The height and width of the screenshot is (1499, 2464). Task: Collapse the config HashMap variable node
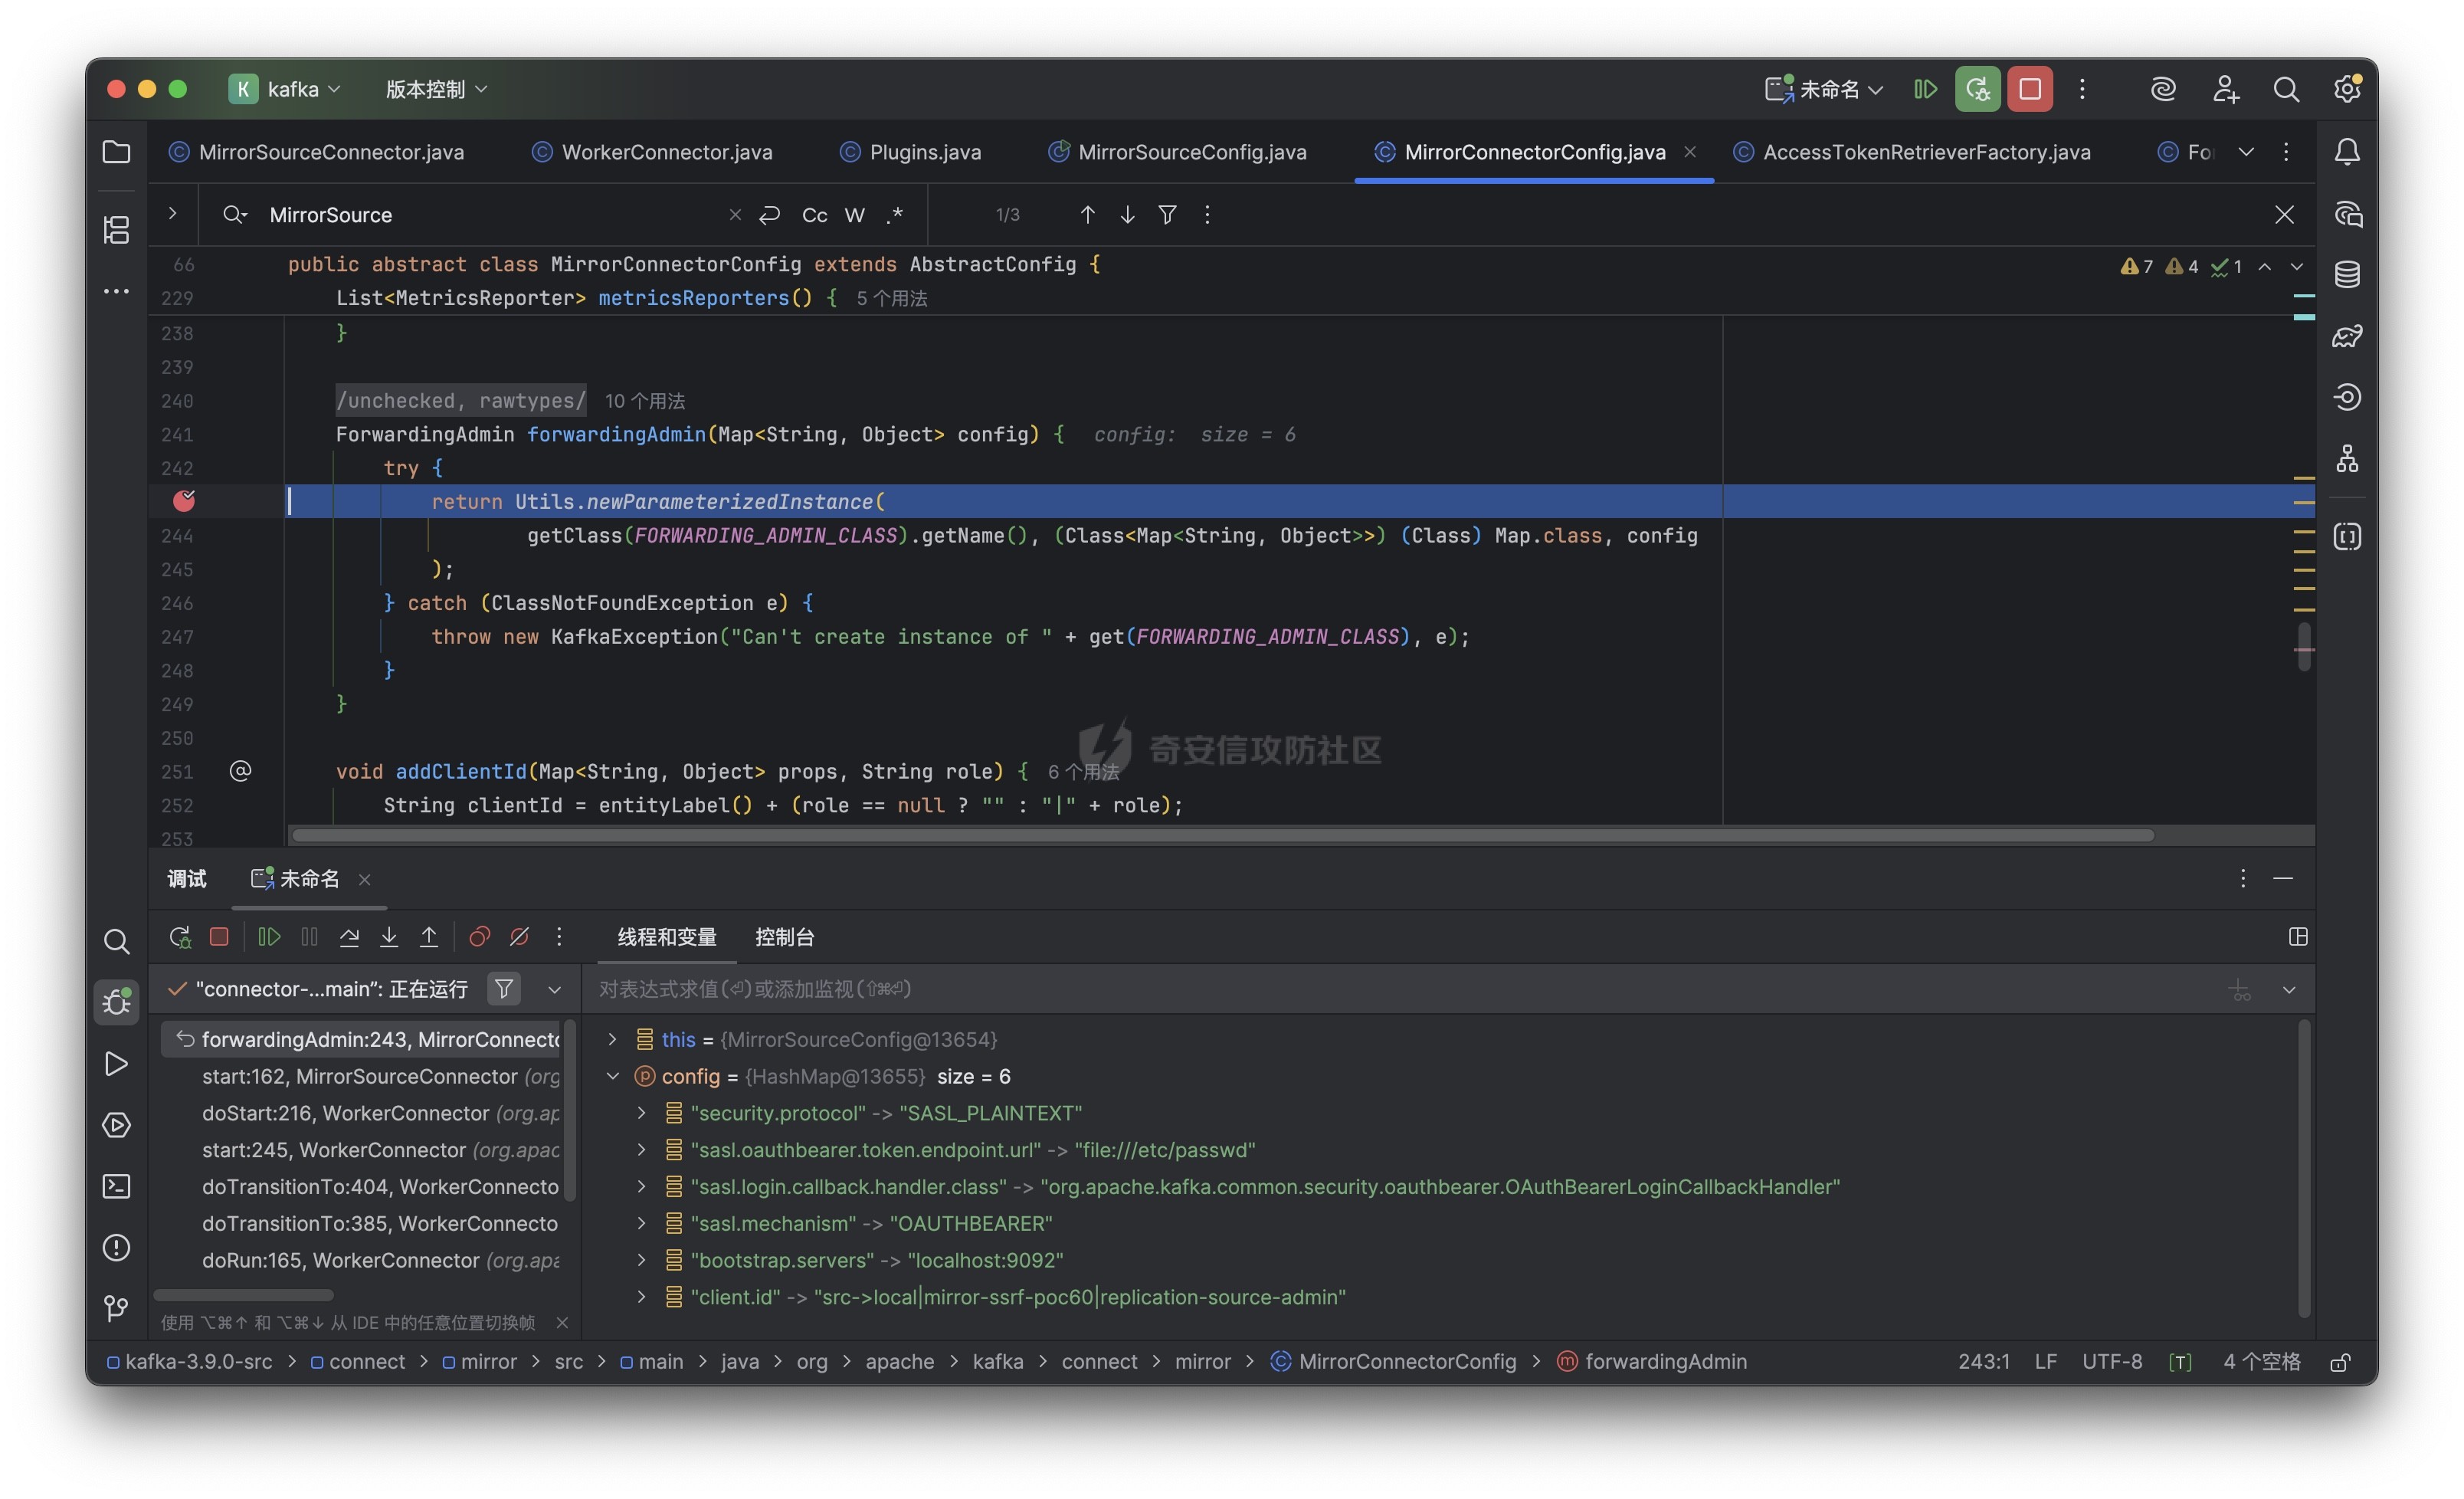point(613,1077)
